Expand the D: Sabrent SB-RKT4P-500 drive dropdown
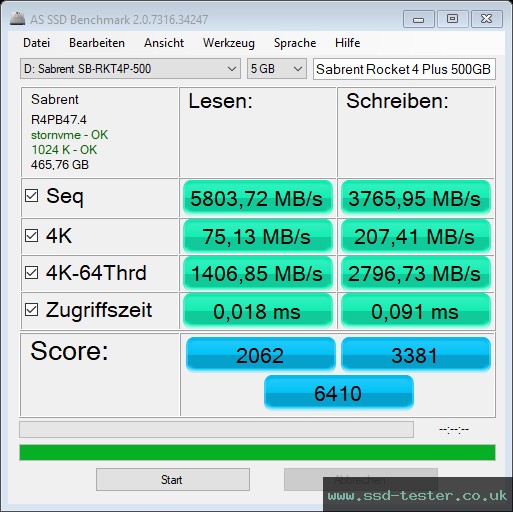The image size is (513, 512). click(x=130, y=69)
